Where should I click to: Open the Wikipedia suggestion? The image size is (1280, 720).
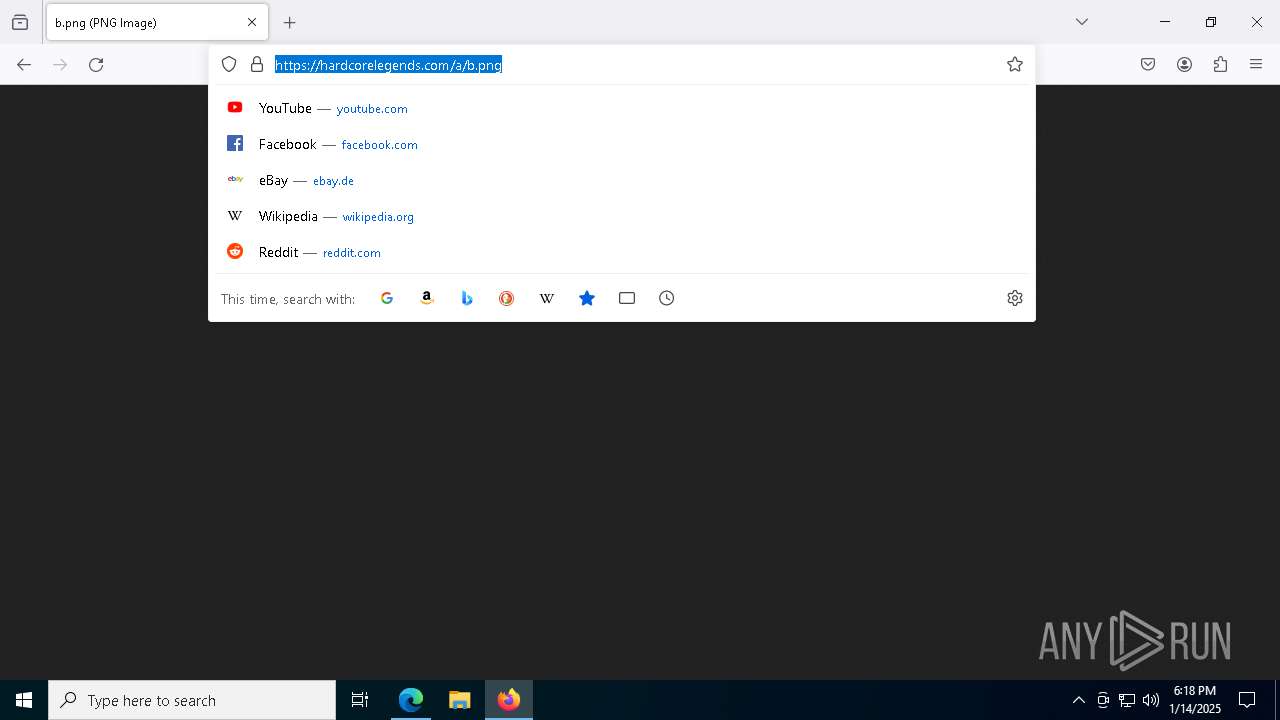click(622, 216)
